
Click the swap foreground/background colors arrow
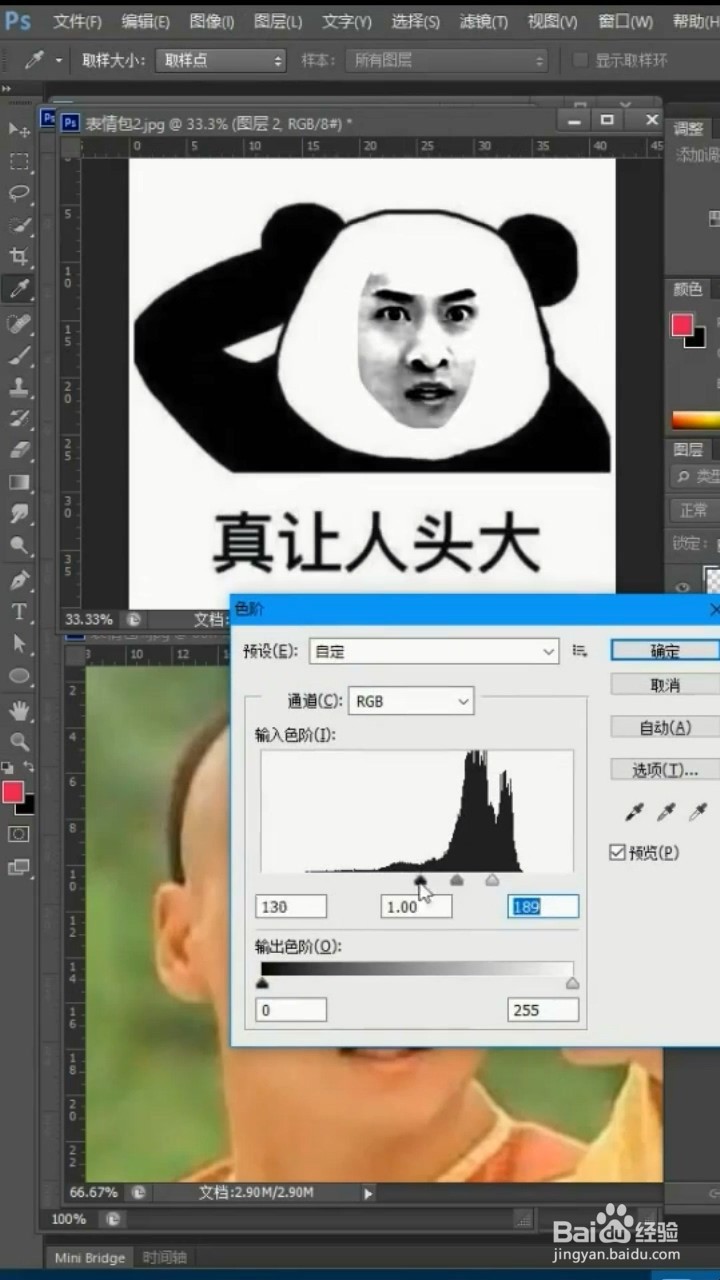[28, 767]
